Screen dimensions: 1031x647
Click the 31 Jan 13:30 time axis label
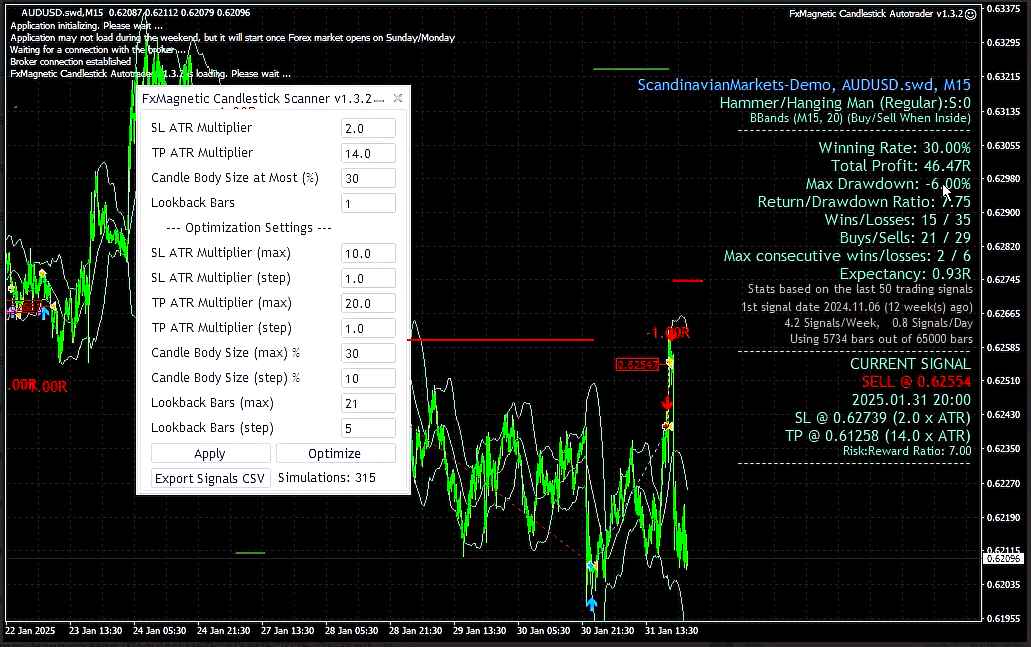coord(671,631)
